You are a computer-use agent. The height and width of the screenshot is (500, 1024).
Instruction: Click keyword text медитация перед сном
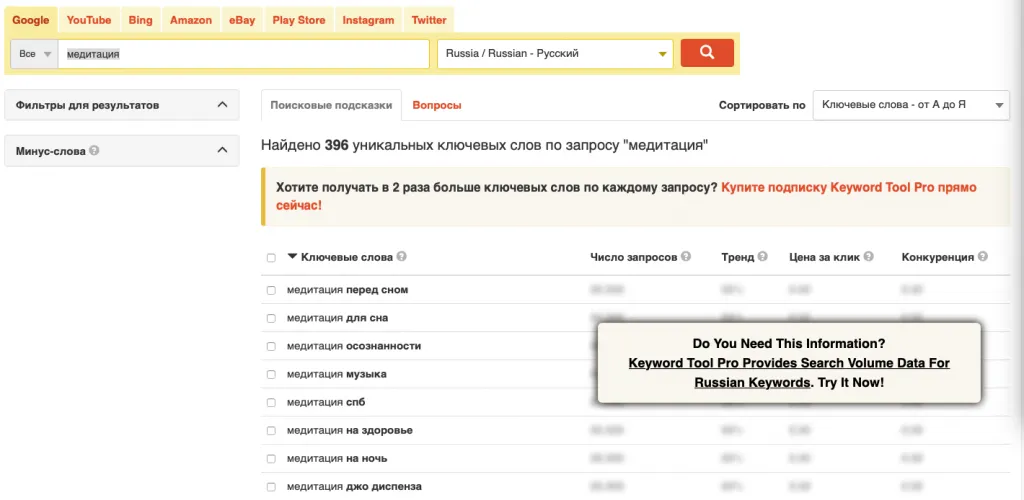click(347, 290)
